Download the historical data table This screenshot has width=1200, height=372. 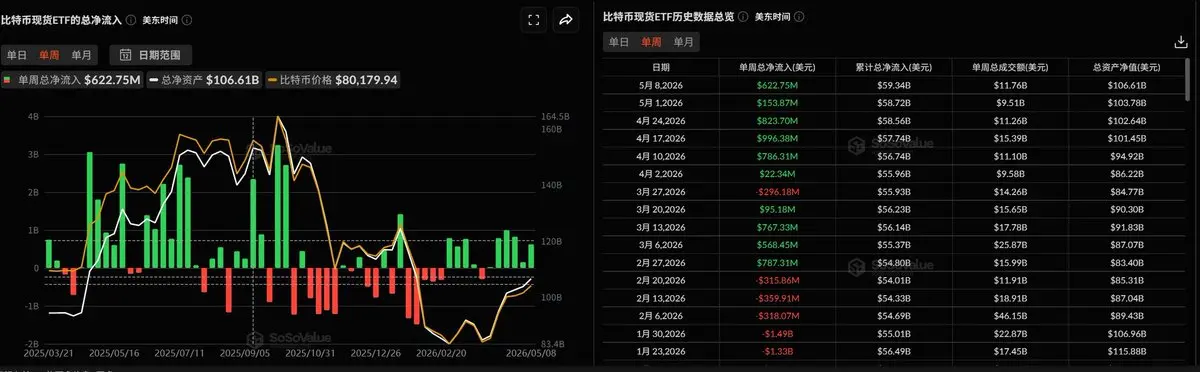click(1180, 42)
